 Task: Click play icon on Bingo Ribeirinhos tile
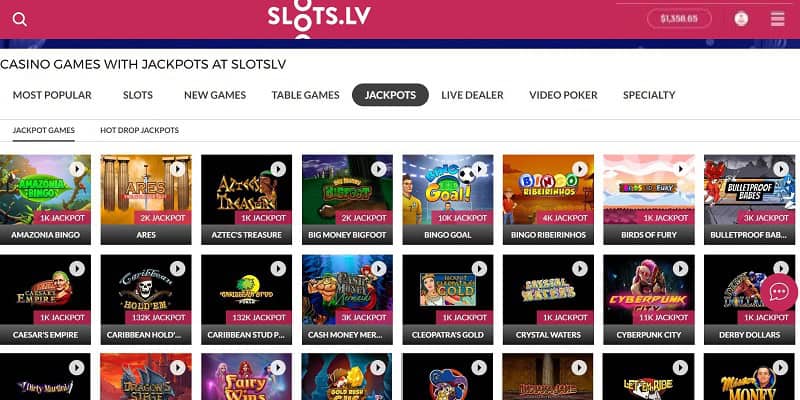(580, 169)
